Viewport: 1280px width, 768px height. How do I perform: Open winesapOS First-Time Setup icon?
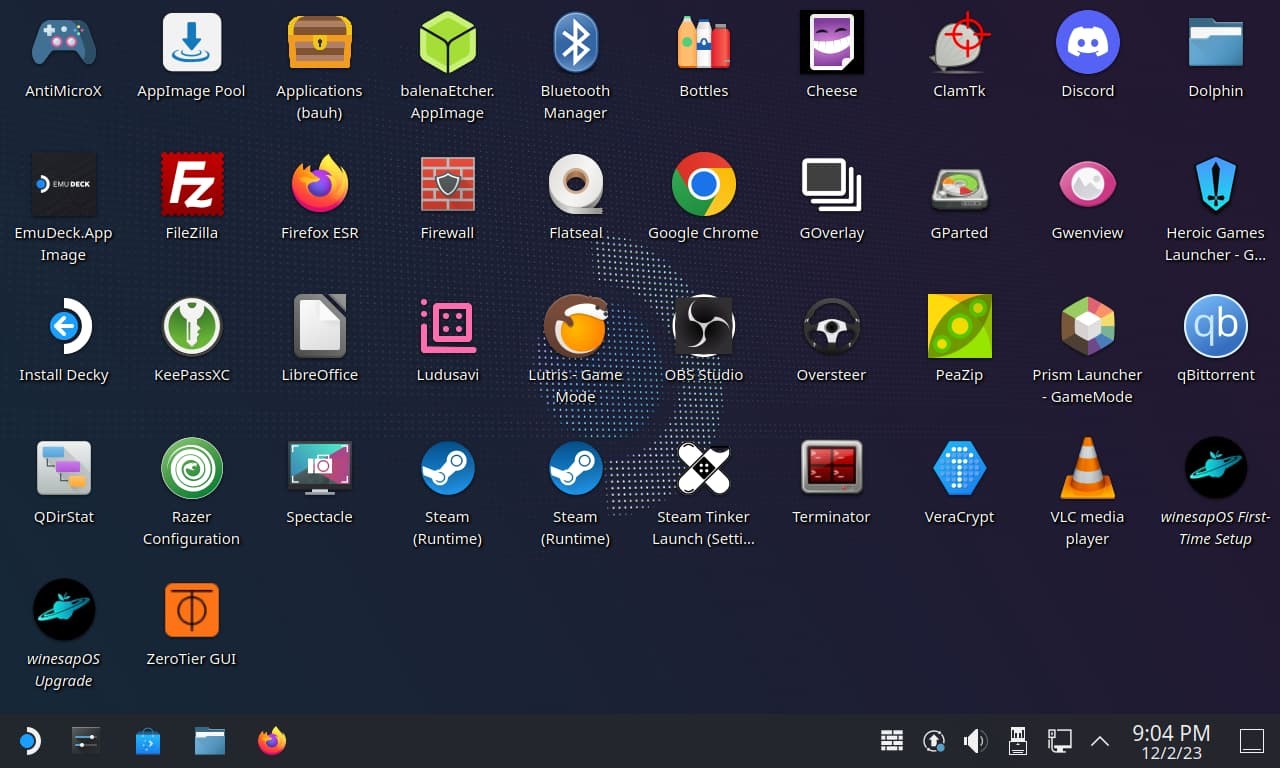[x=1216, y=469]
